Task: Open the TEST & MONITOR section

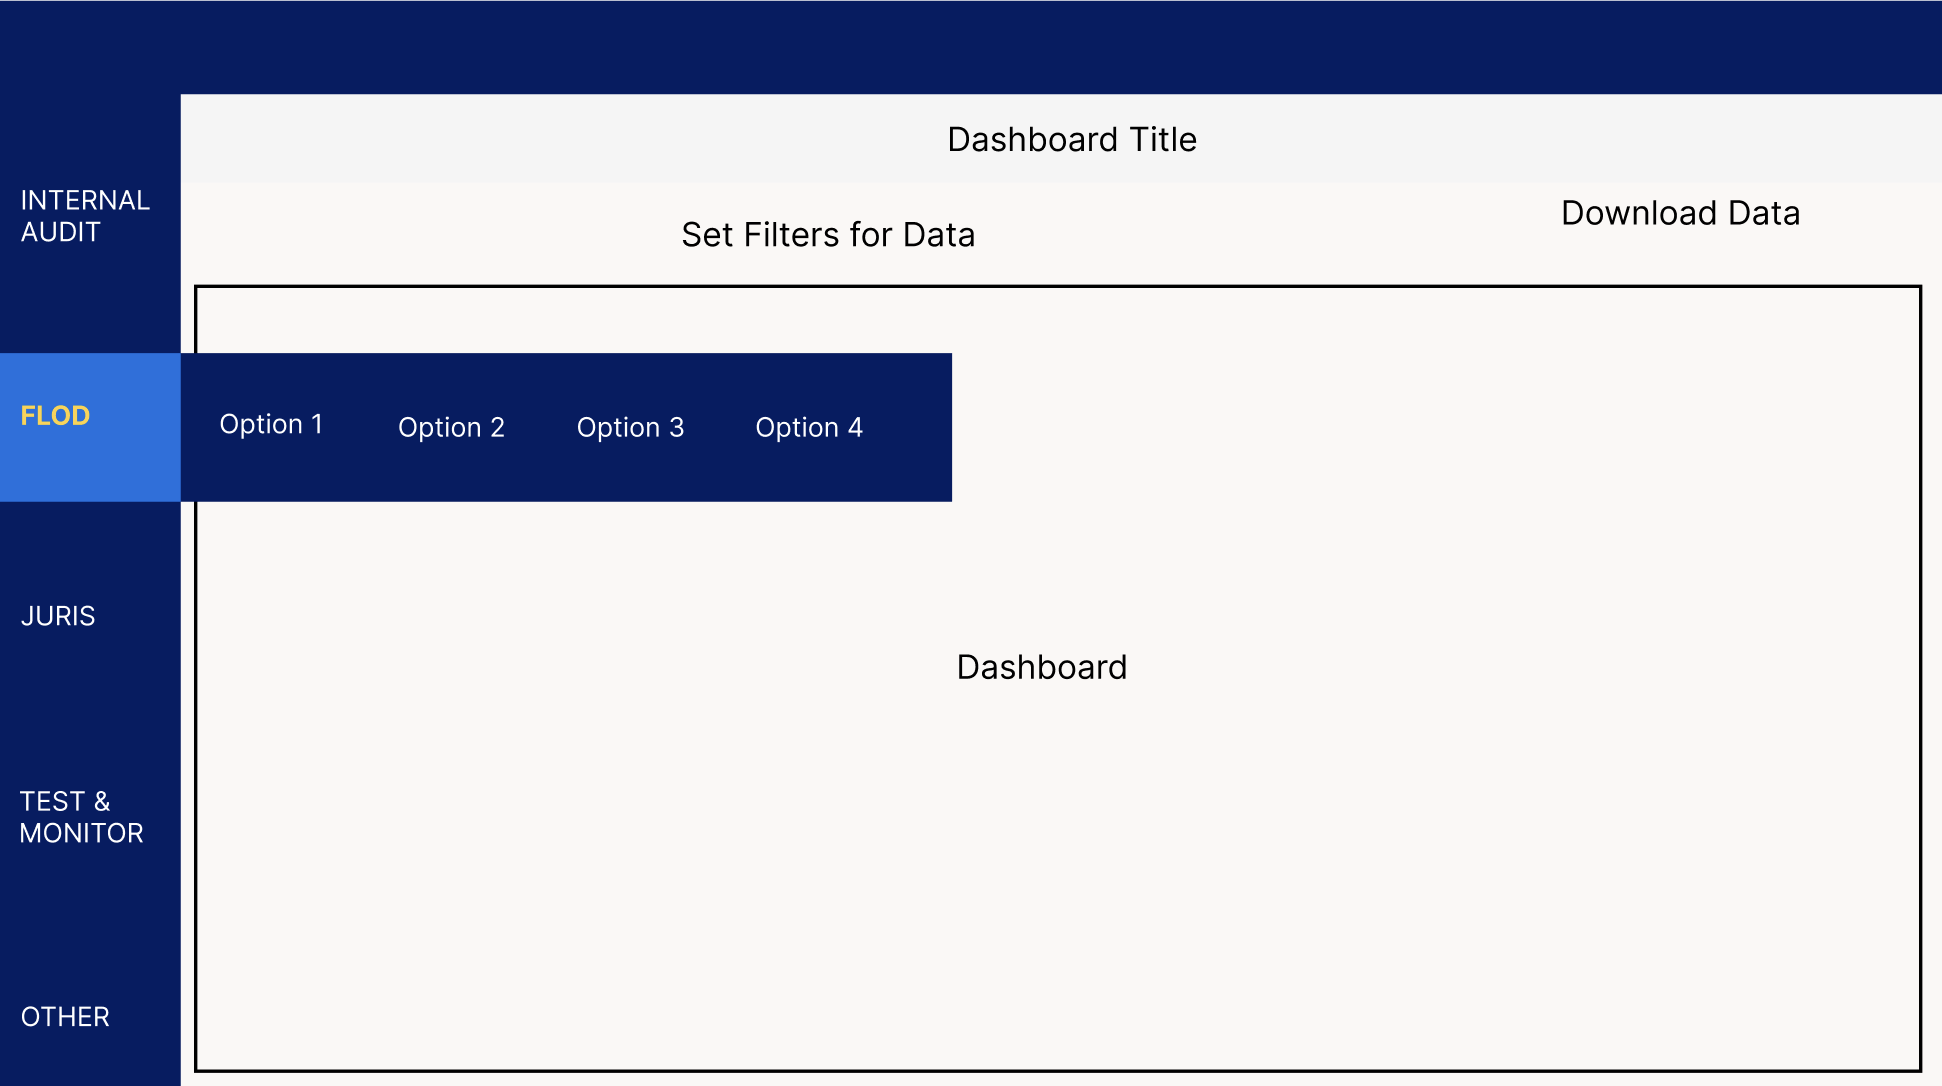Action: coord(81,817)
